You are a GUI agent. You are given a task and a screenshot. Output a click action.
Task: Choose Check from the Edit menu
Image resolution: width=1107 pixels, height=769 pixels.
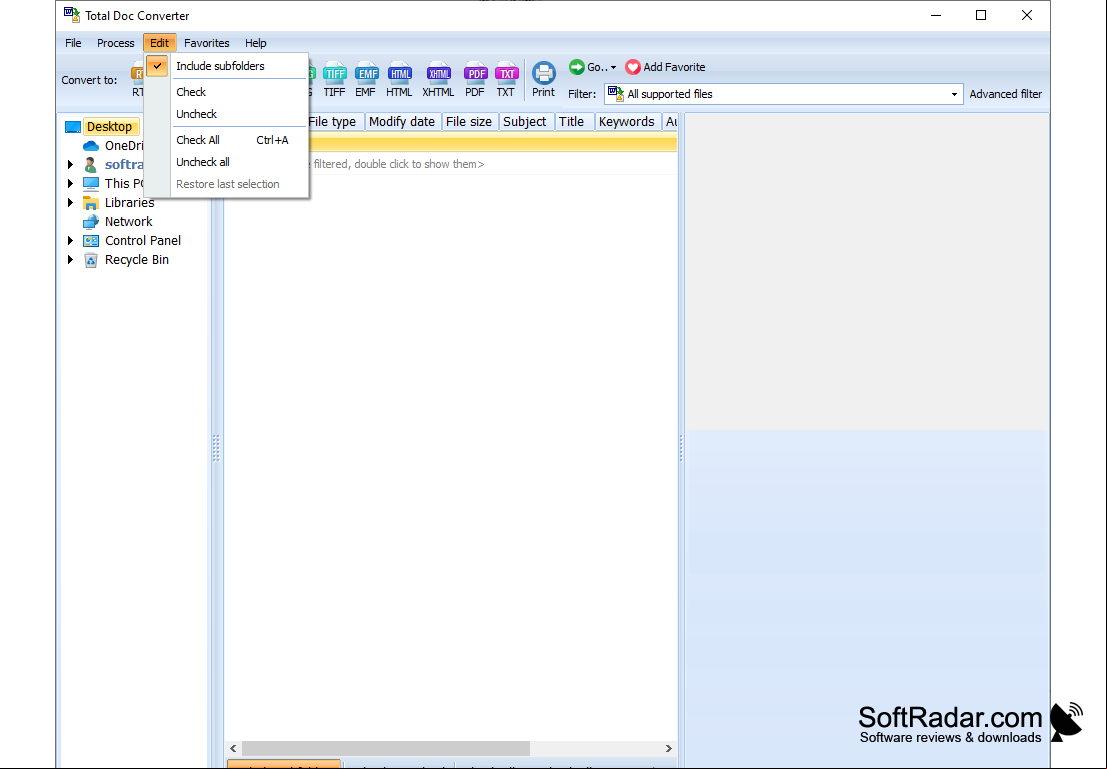pyautogui.click(x=226, y=92)
